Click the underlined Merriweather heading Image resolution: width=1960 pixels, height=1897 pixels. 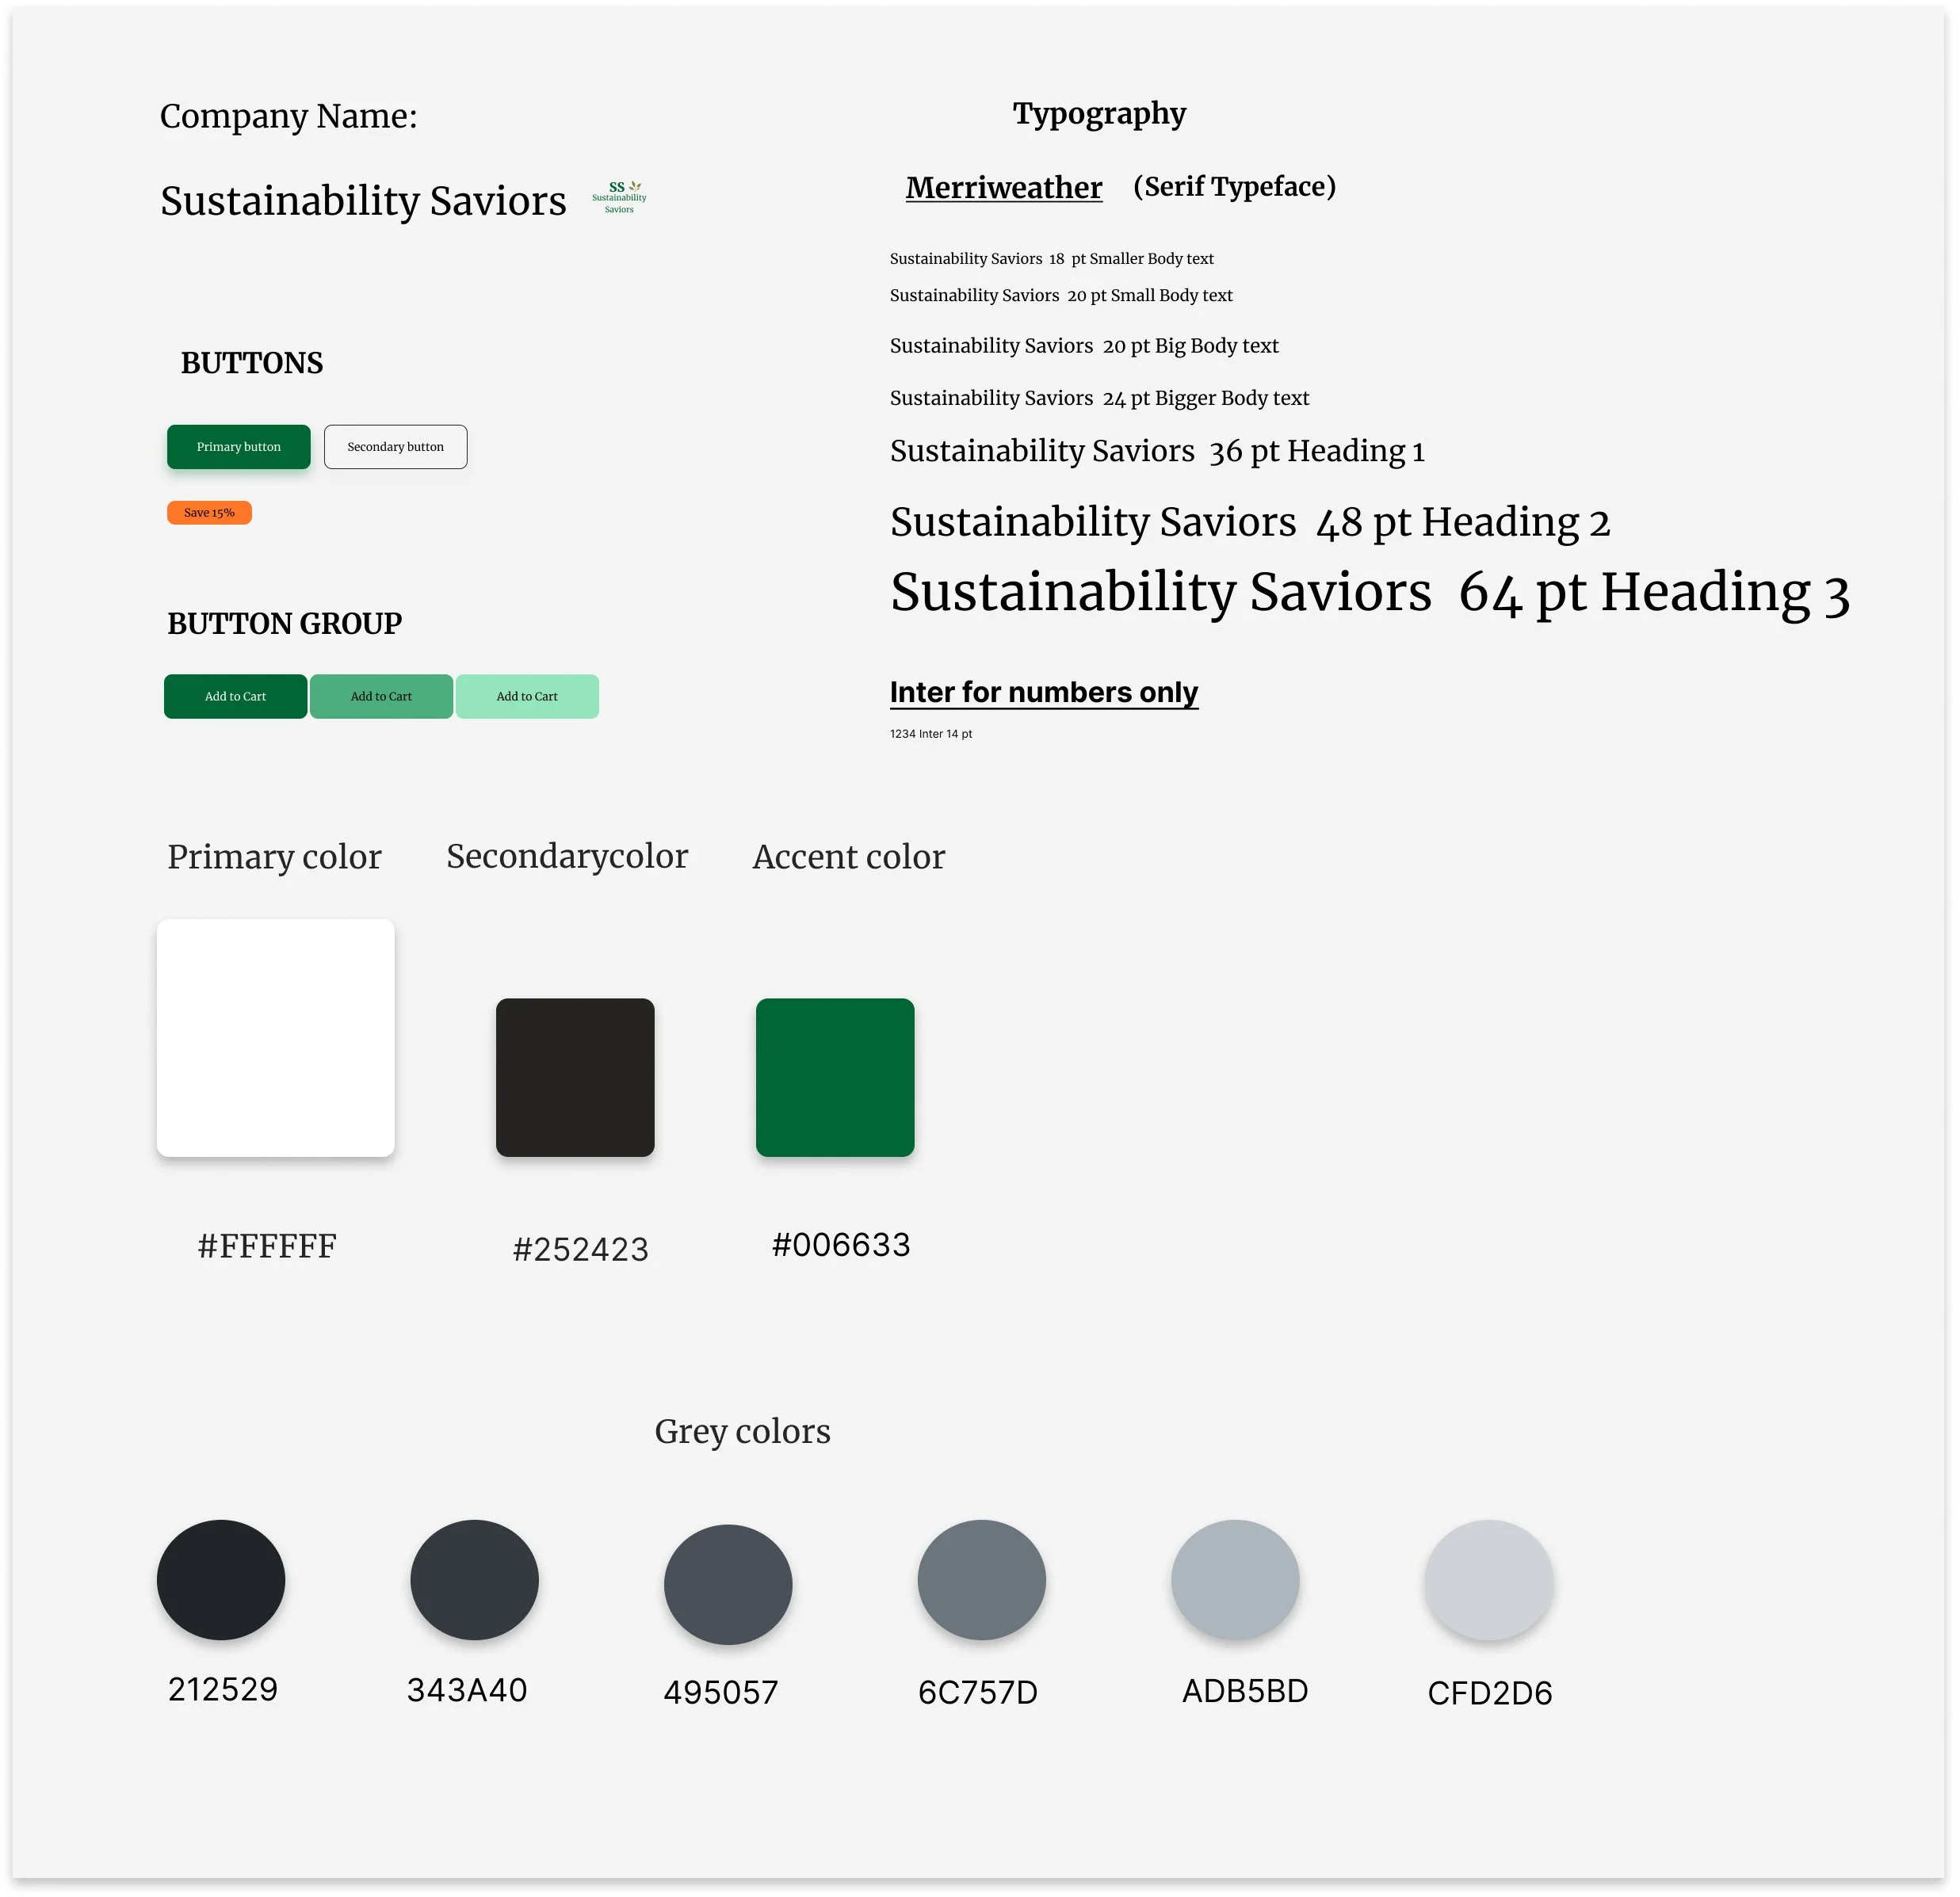click(x=1003, y=188)
